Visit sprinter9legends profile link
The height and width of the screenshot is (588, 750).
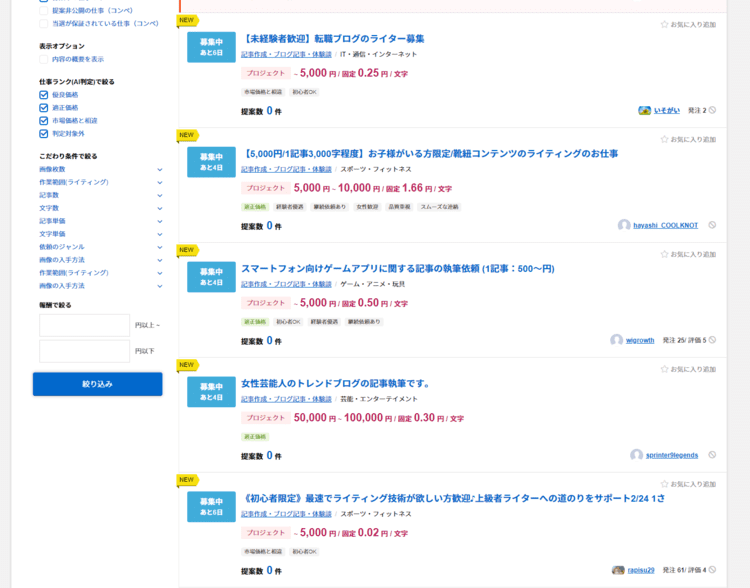click(x=672, y=455)
